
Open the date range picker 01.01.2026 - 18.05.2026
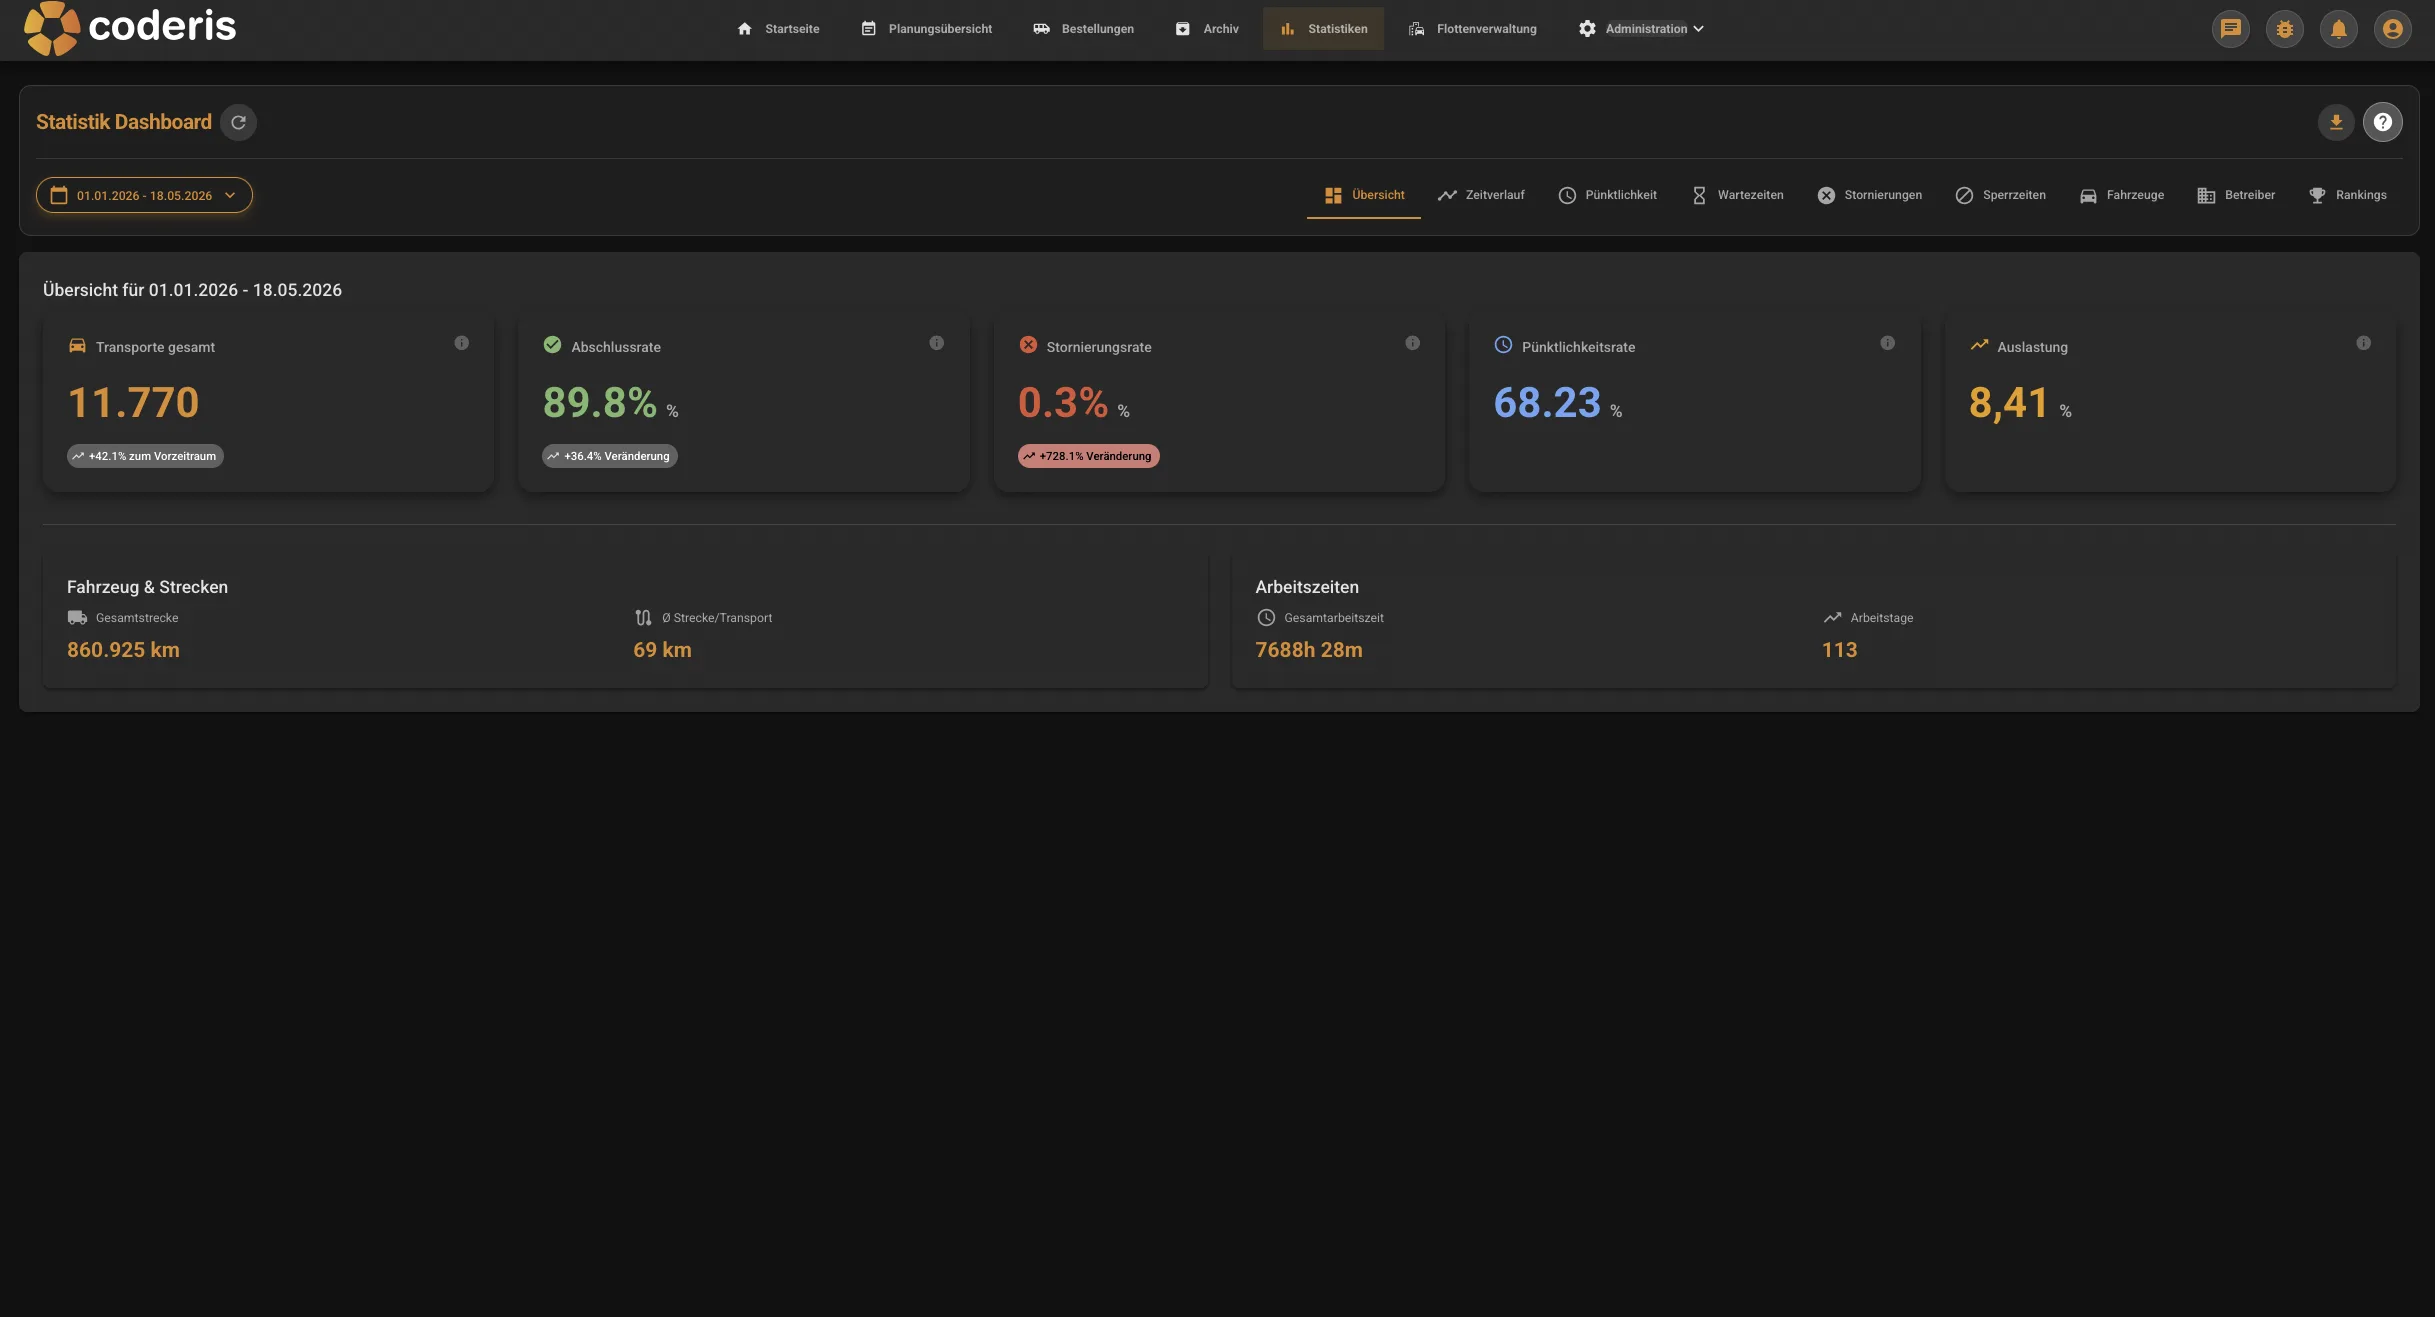coord(144,195)
